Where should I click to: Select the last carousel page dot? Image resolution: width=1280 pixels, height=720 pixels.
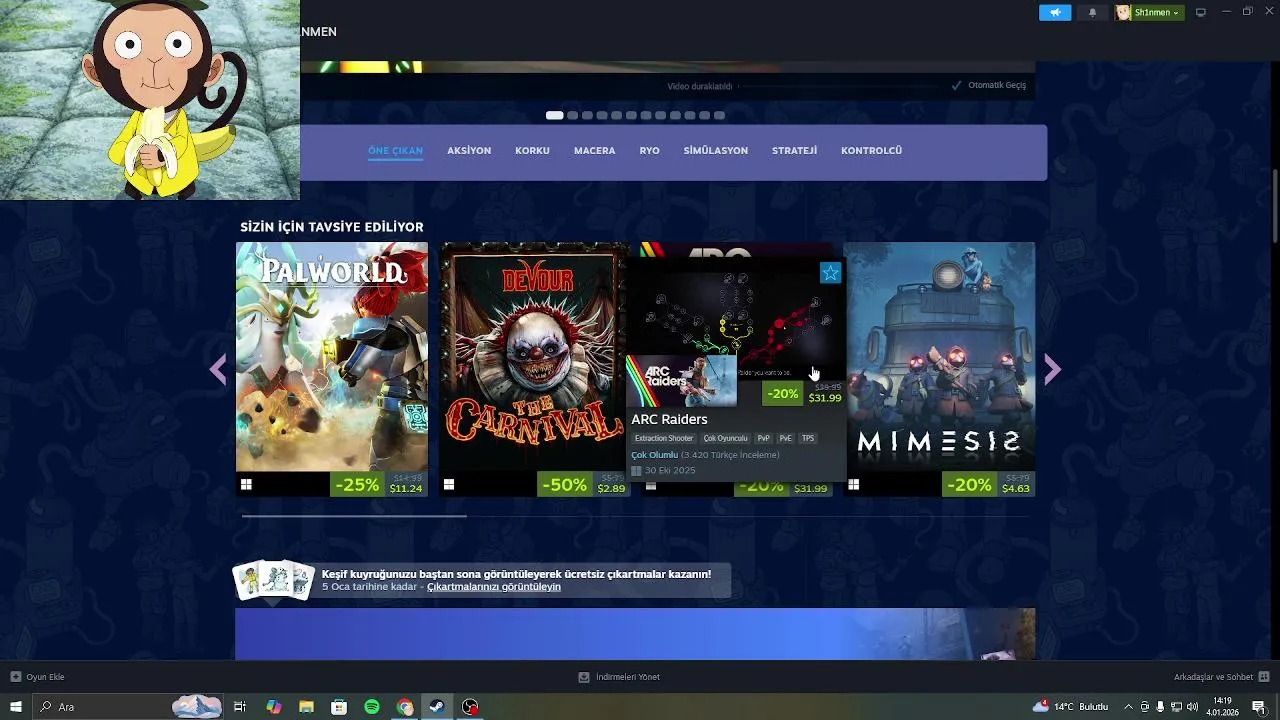(x=719, y=115)
